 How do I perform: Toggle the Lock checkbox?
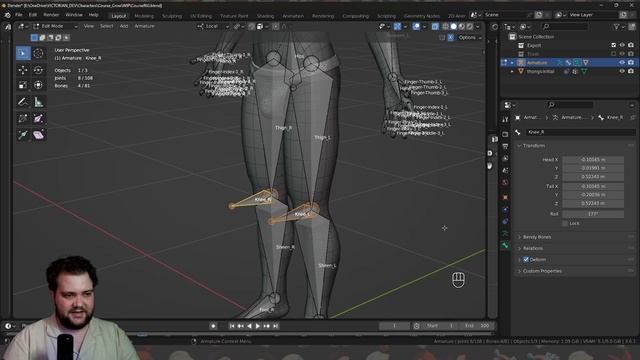pyautogui.click(x=565, y=223)
